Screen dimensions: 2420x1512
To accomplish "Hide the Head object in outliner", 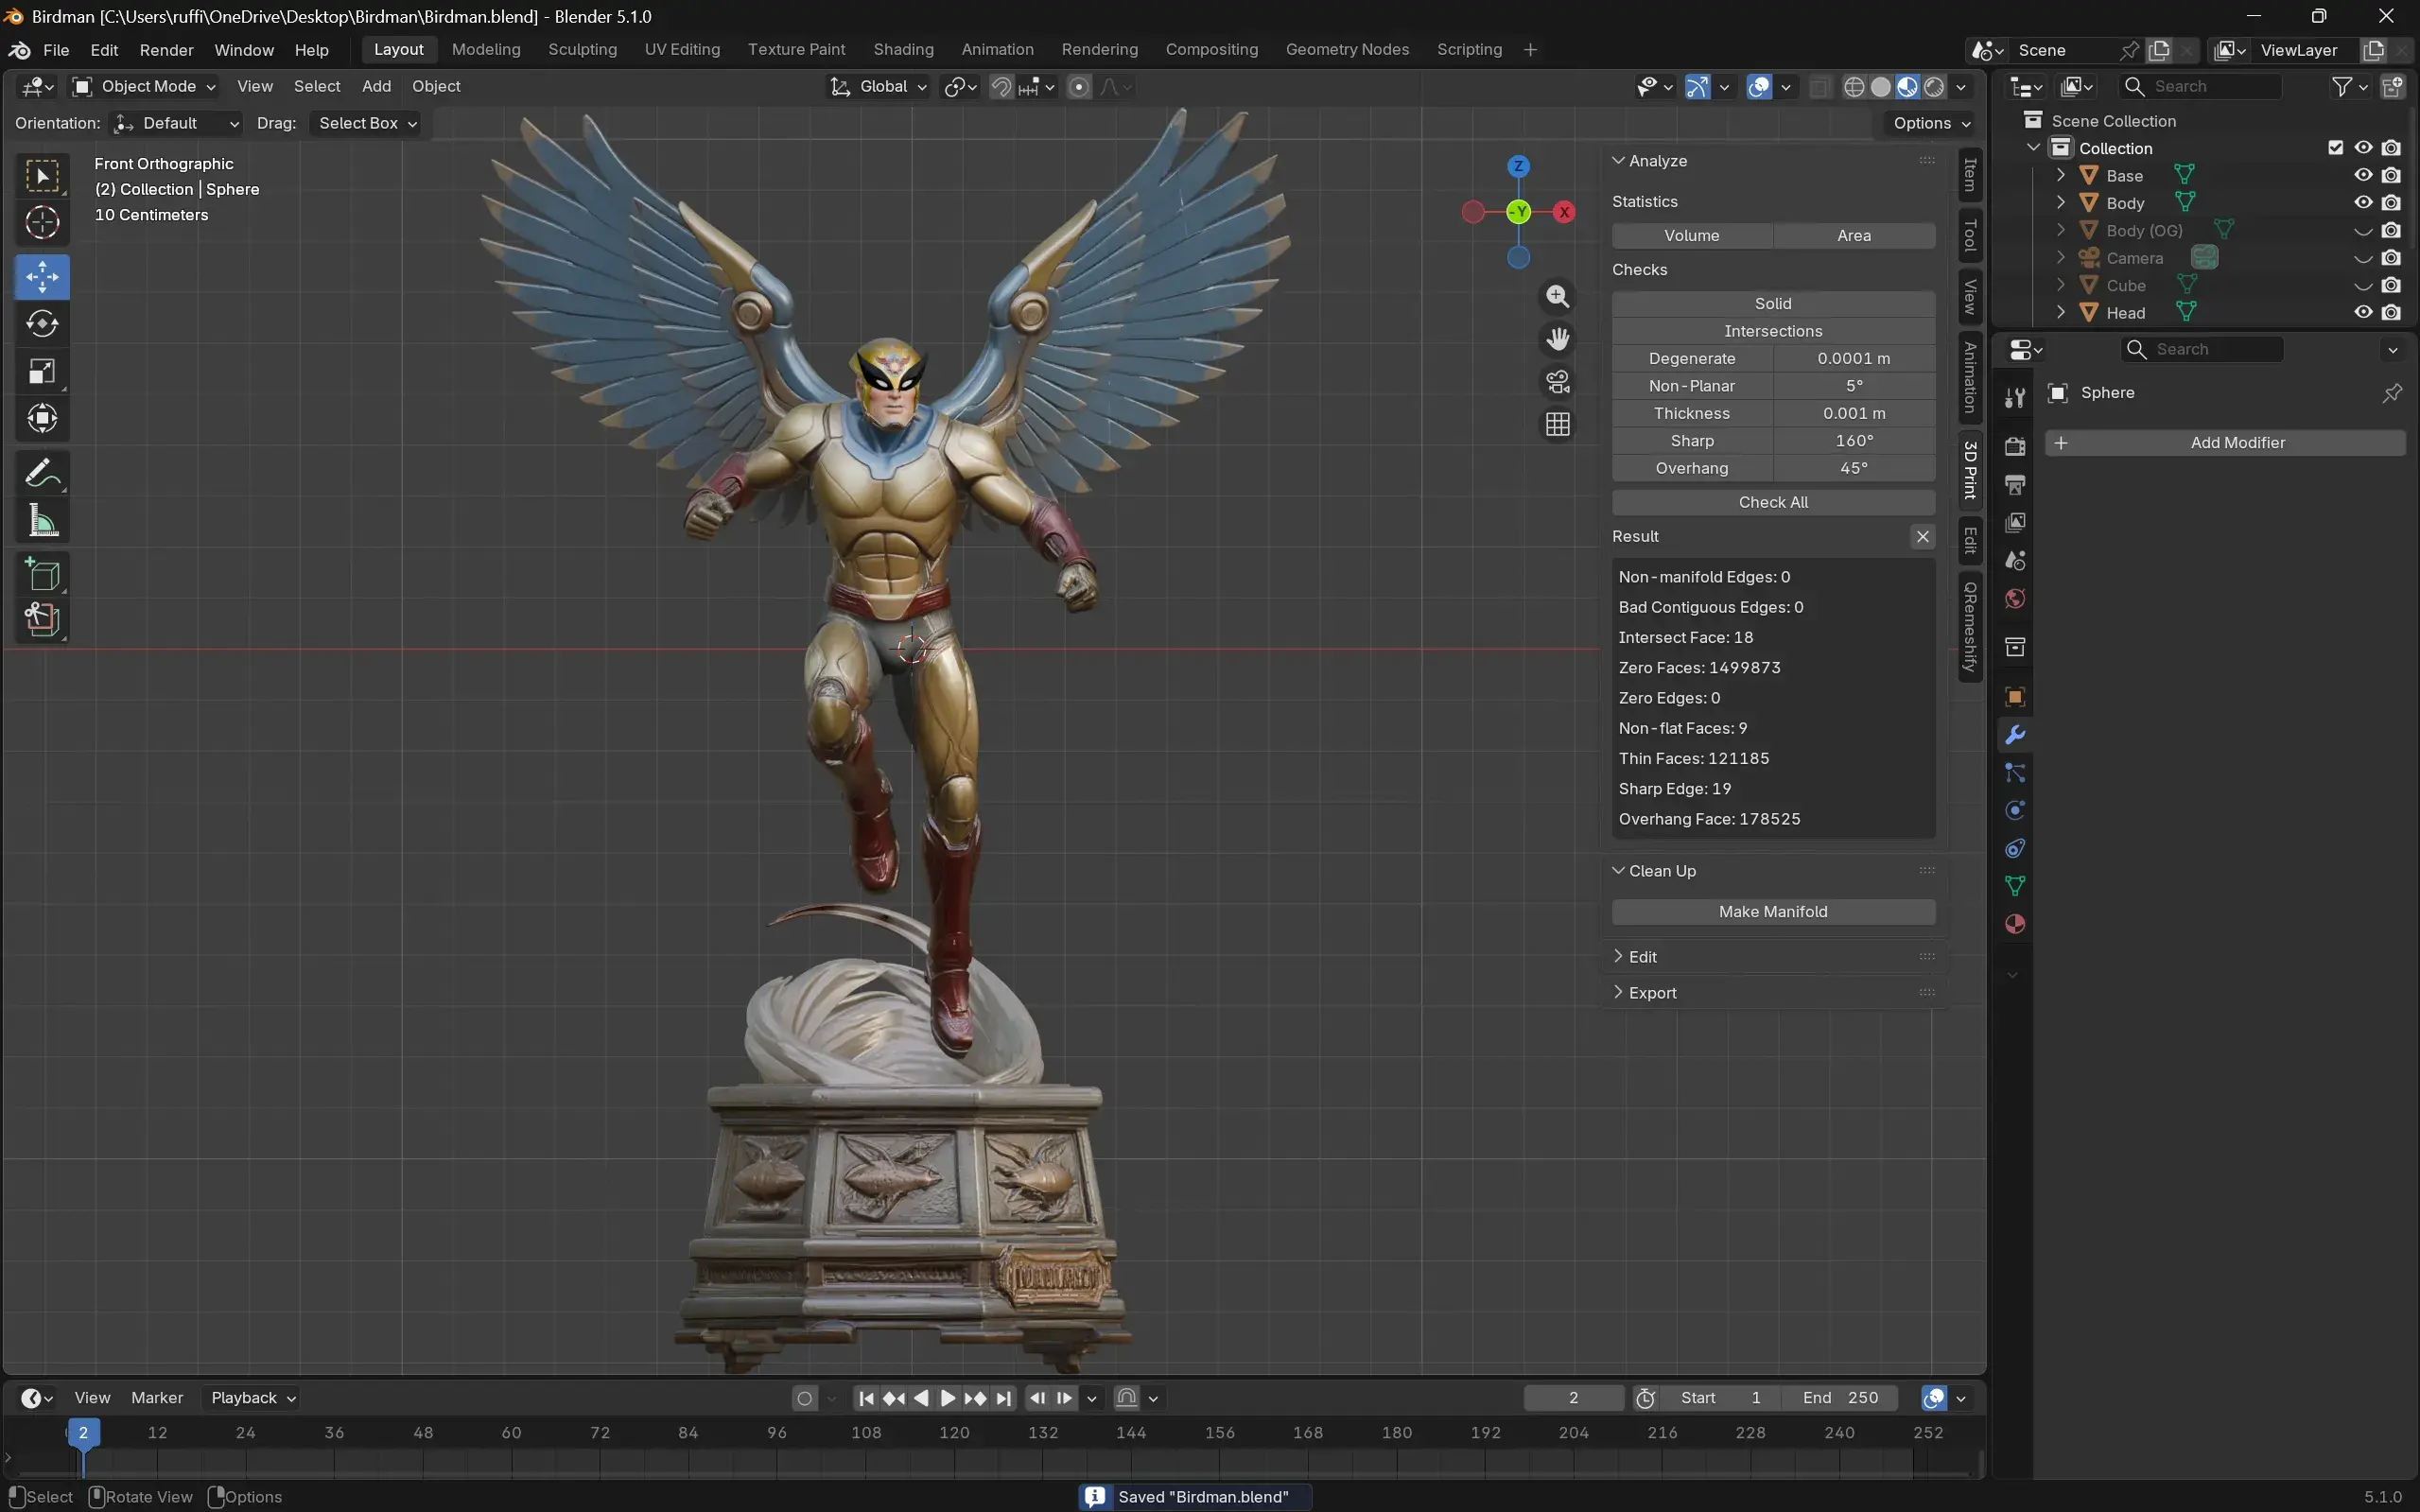I will (2363, 312).
